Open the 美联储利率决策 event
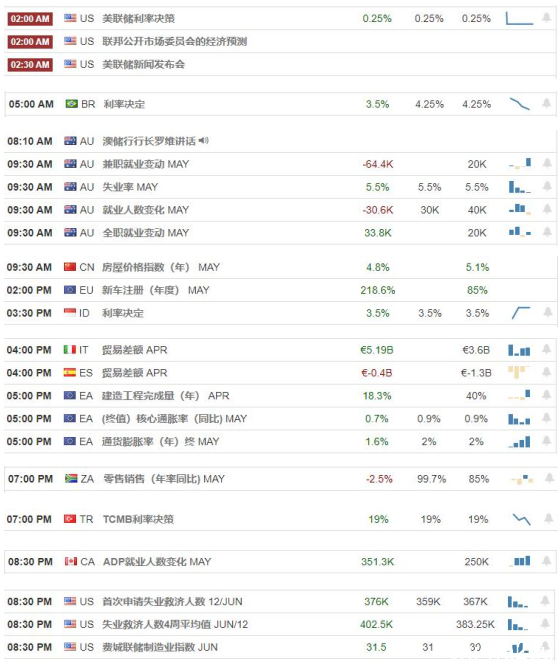 click(x=138, y=19)
